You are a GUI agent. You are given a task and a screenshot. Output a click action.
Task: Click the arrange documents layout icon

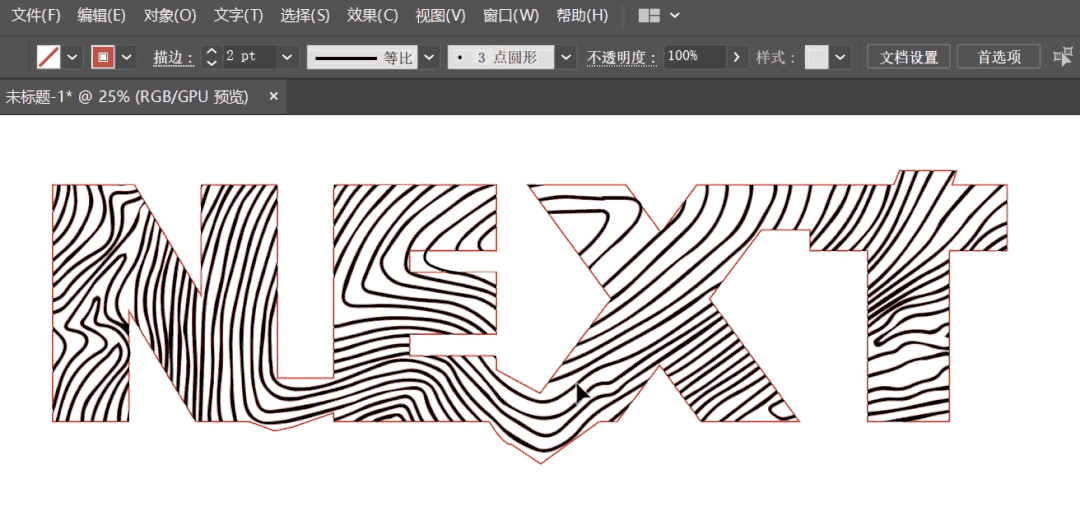pyautogui.click(x=649, y=15)
